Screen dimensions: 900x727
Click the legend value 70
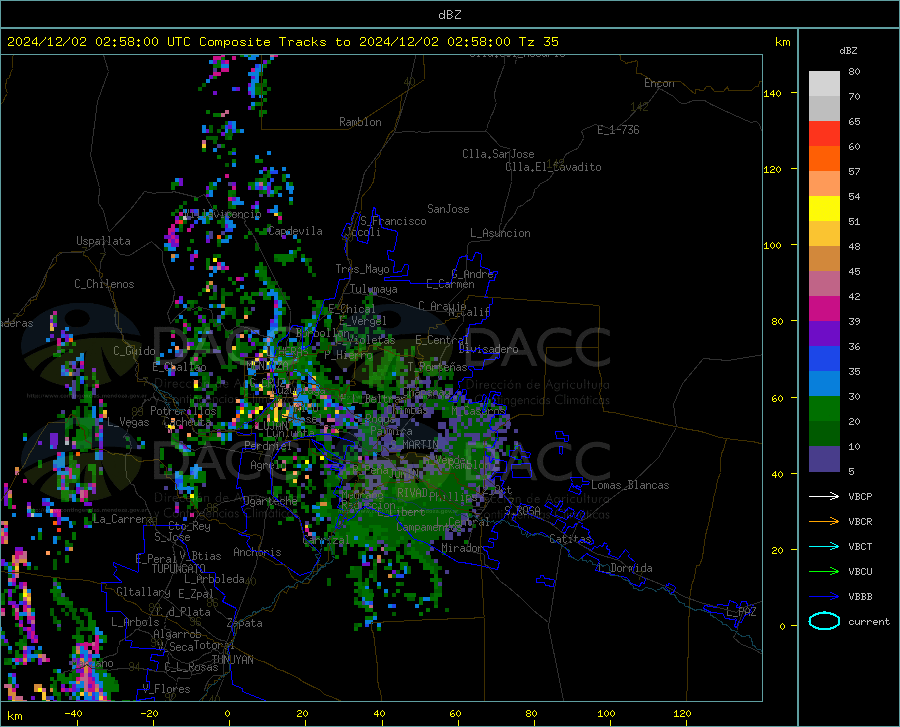pos(854,96)
